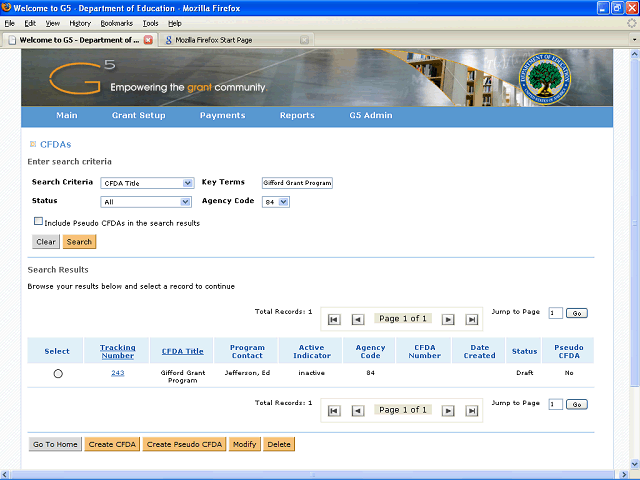This screenshot has height=480, width=640.
Task: Click 'Draft' status cell
Action: 524,373
